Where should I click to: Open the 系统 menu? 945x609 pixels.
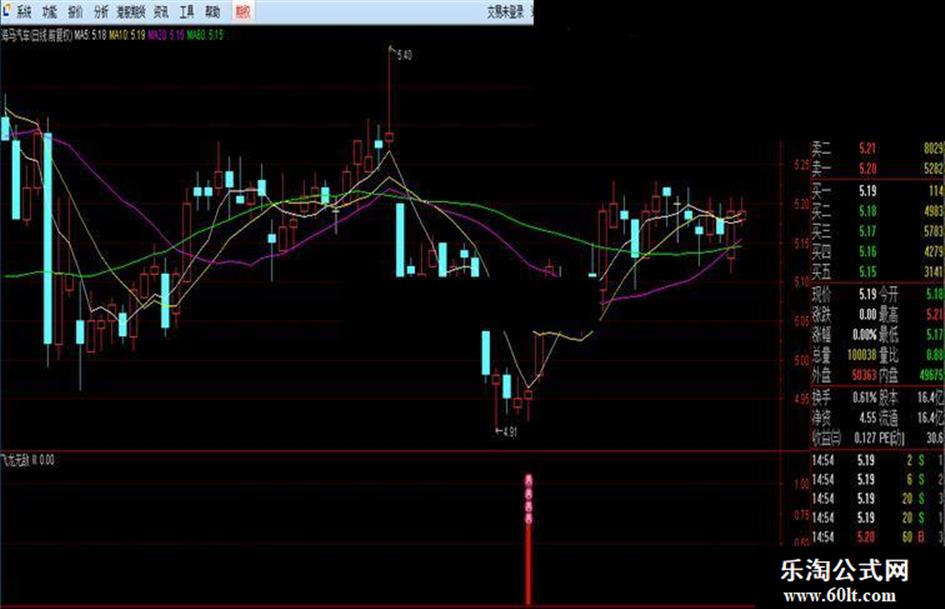(x=23, y=11)
